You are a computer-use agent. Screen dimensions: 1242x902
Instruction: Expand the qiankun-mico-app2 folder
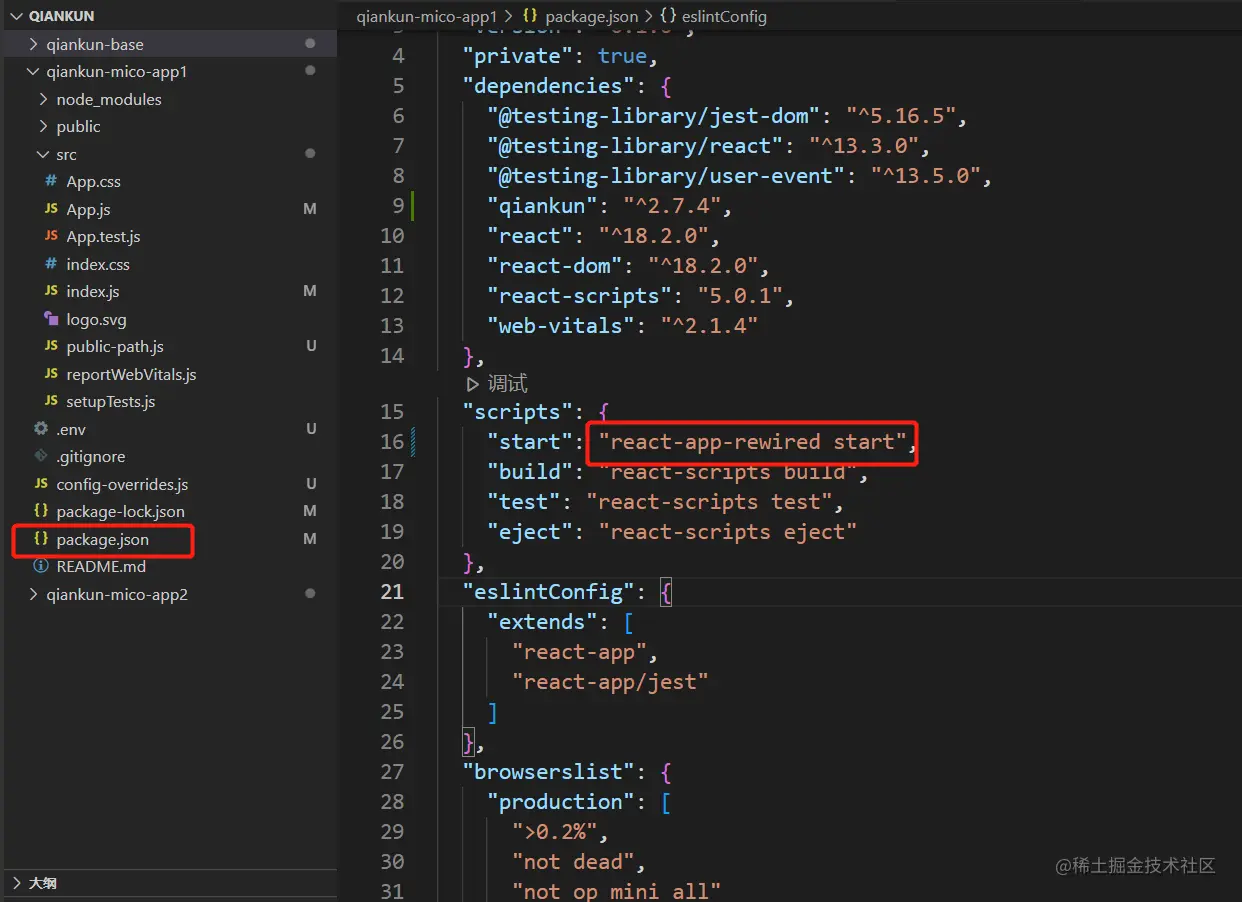pos(34,594)
